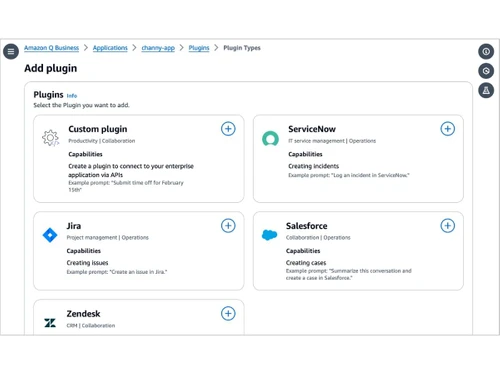Open the channy-app breadcrumb link
The width and height of the screenshot is (500, 375).
(x=158, y=48)
